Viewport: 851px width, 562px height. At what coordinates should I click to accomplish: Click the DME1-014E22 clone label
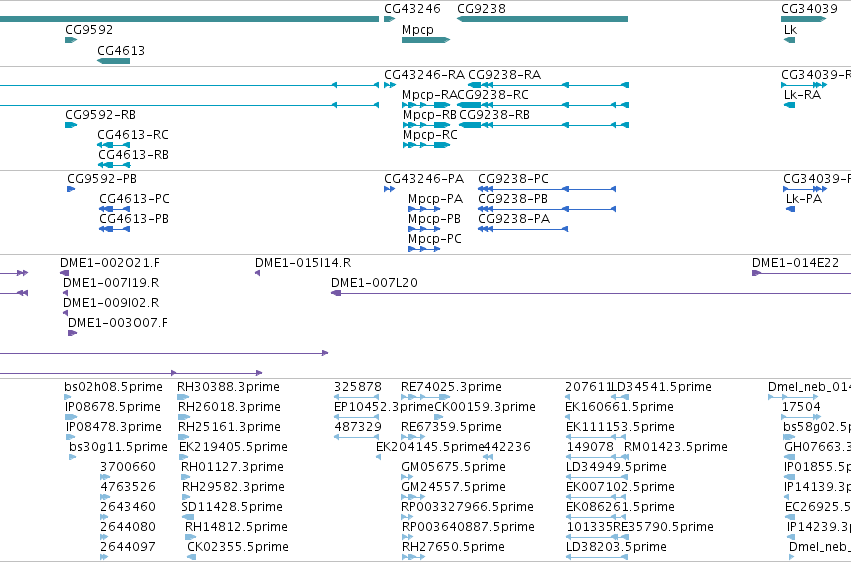pyautogui.click(x=795, y=263)
